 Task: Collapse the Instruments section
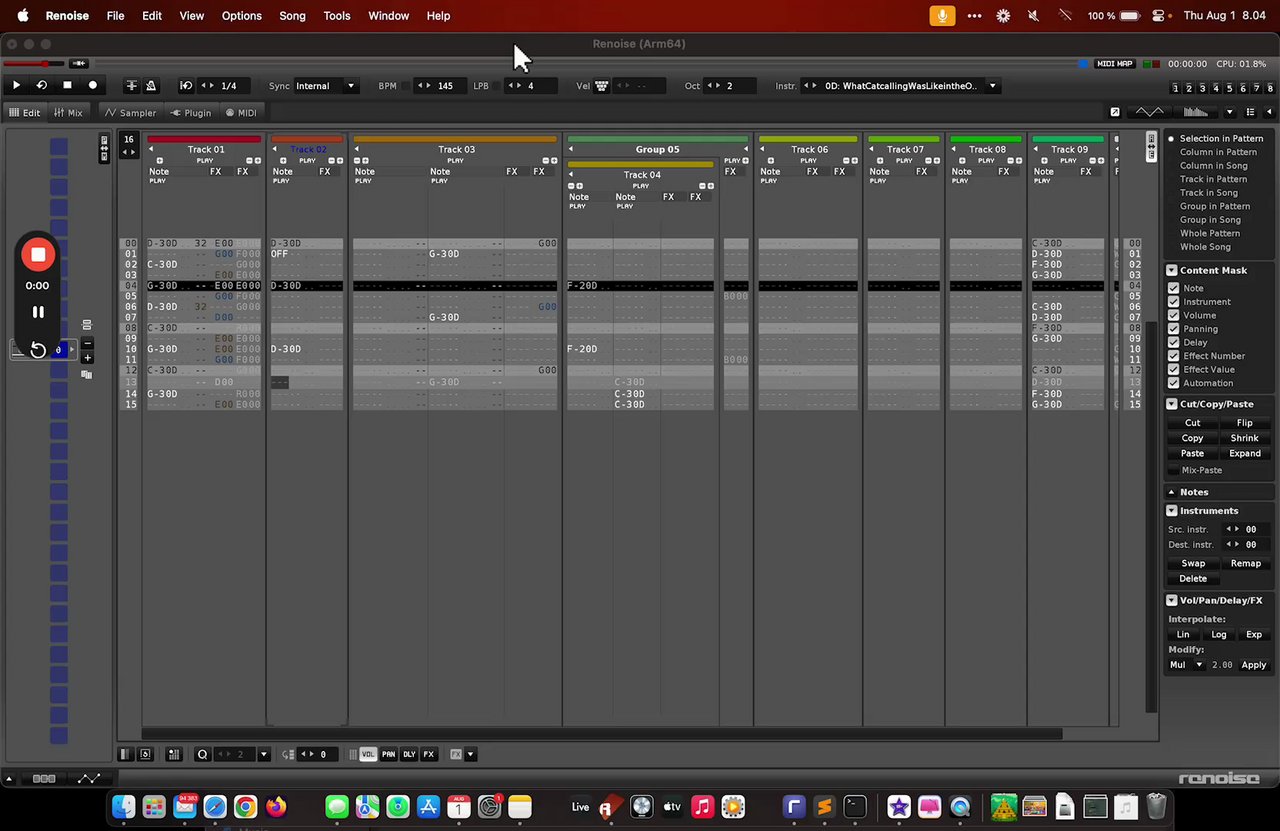(x=1172, y=510)
